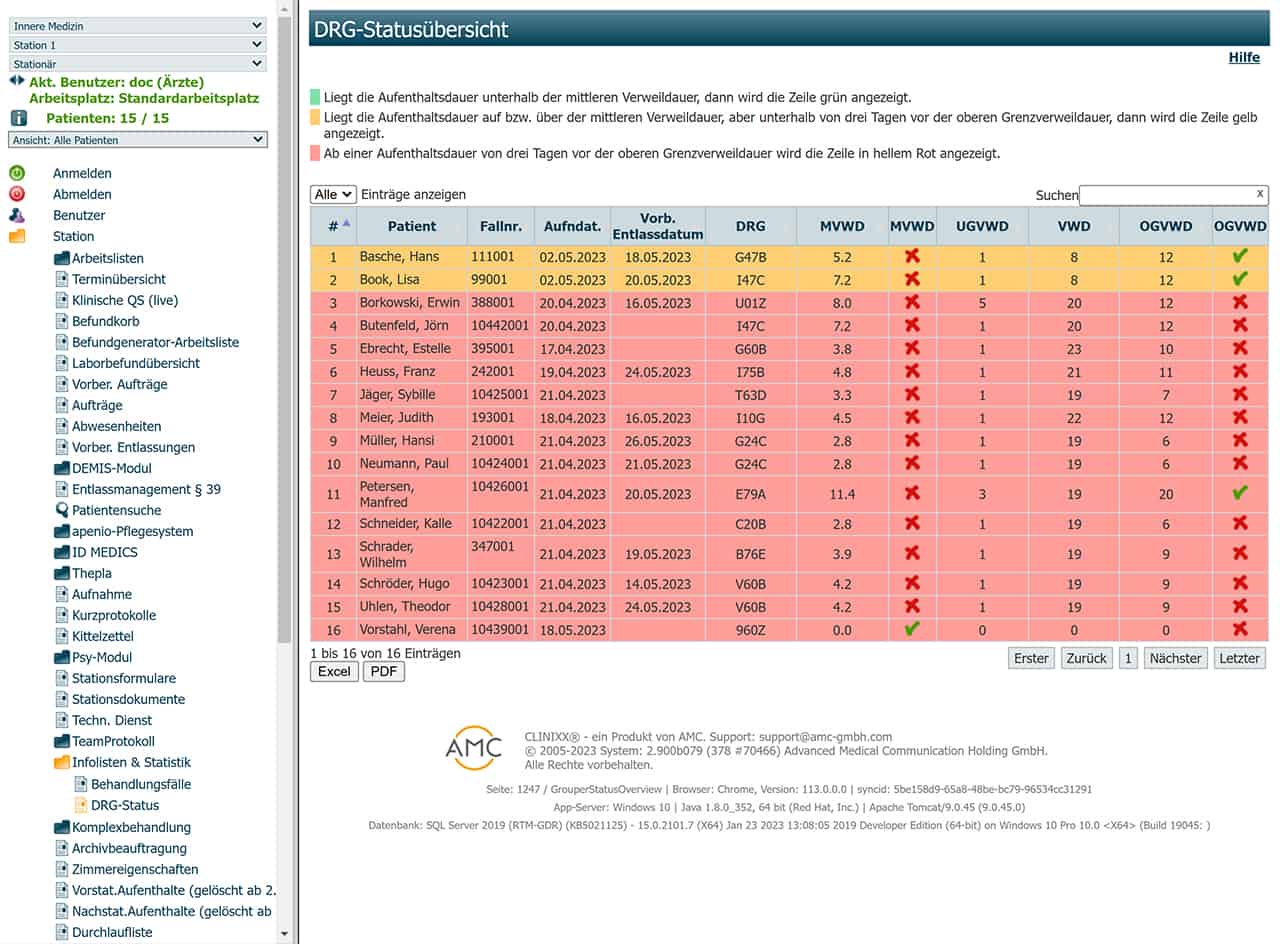Screen dimensions: 1280x944
Task: Click the switch user arrows icon
Action: pos(16,81)
